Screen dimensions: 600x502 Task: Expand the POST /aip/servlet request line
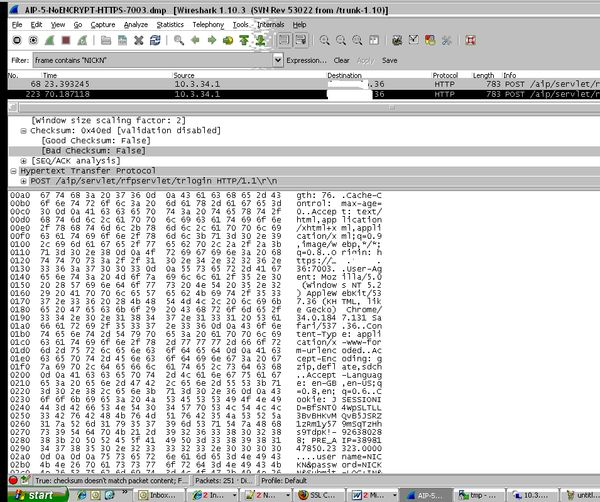click(x=23, y=181)
